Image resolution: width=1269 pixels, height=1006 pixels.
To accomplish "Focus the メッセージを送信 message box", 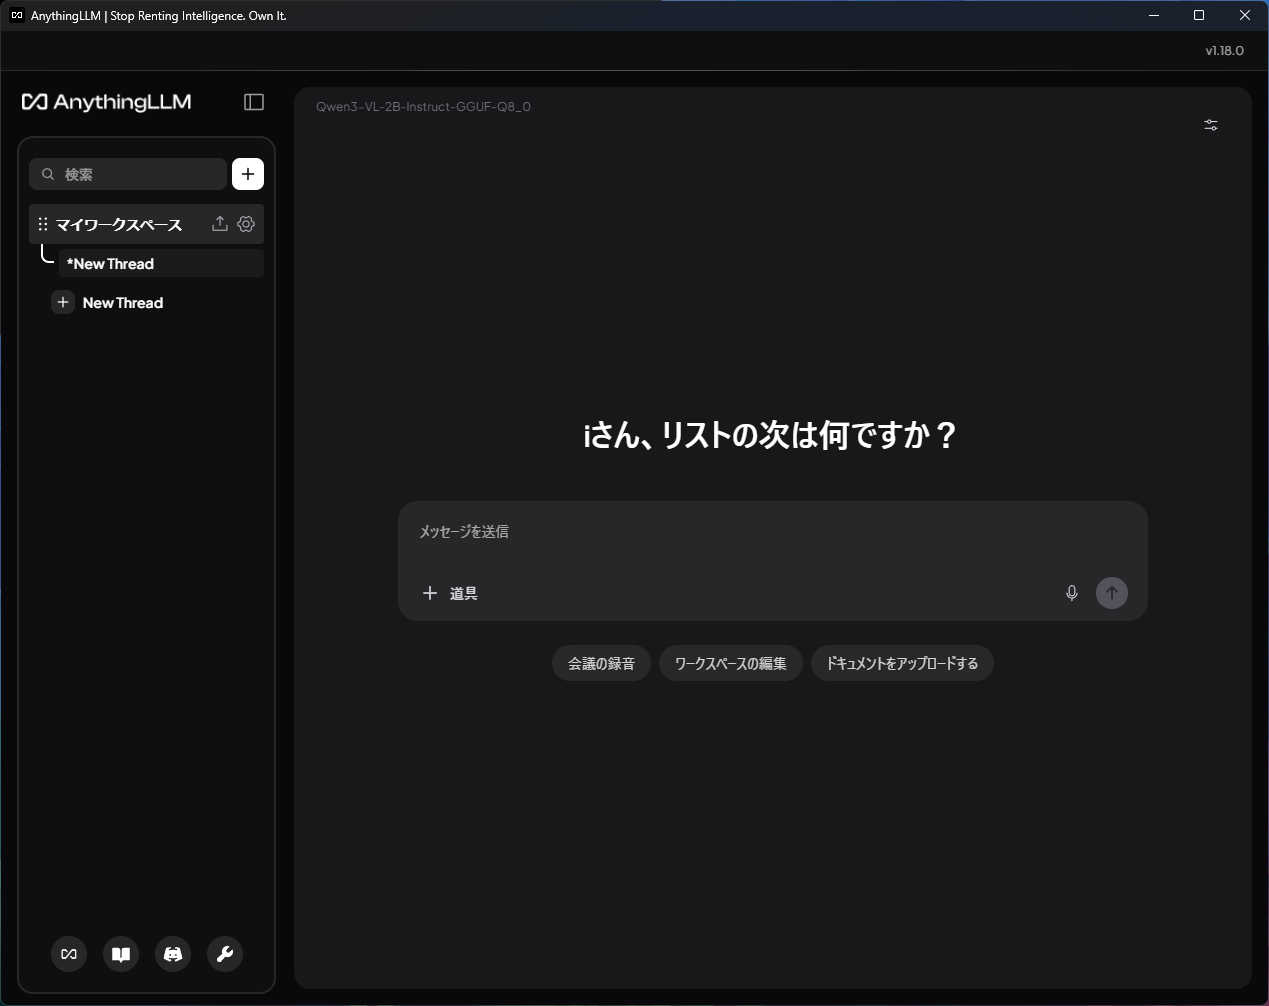I will [x=772, y=532].
